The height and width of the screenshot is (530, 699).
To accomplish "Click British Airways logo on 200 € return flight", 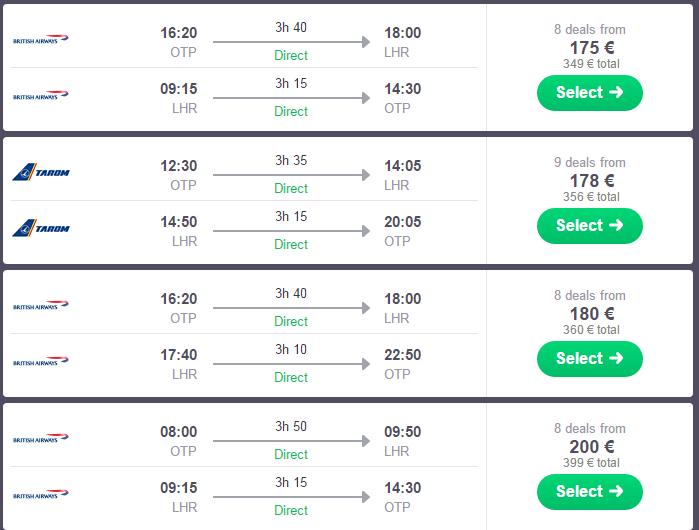I will click(x=41, y=495).
